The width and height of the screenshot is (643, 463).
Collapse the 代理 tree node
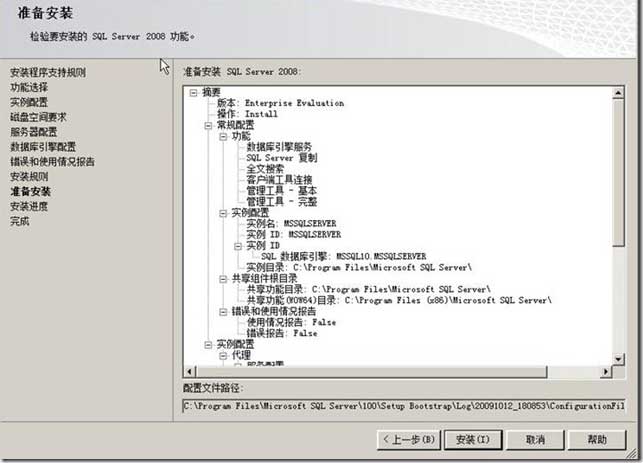tap(223, 356)
